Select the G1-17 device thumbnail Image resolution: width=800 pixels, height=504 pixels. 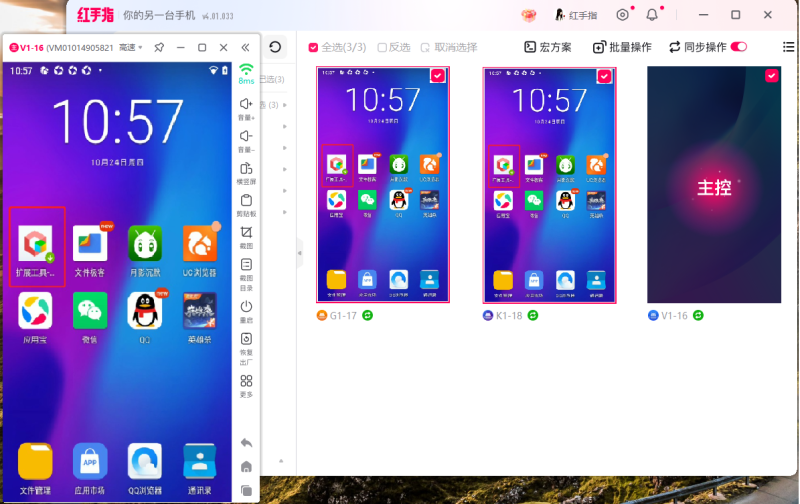pos(383,185)
